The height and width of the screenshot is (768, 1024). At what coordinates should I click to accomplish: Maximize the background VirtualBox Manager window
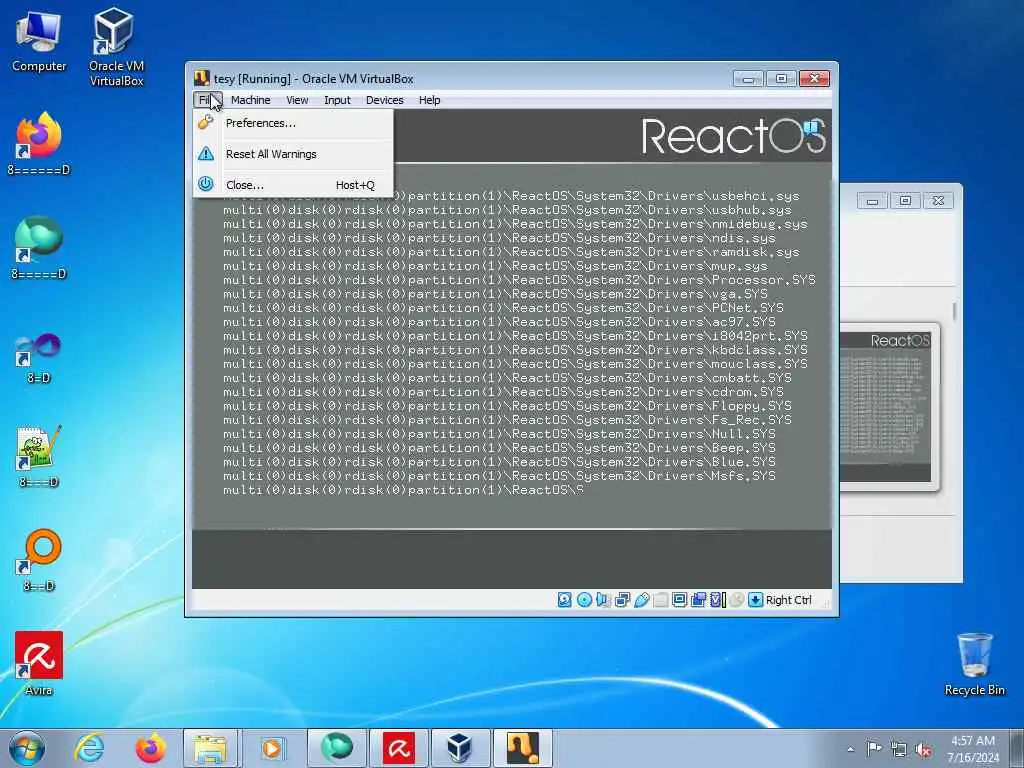click(905, 200)
